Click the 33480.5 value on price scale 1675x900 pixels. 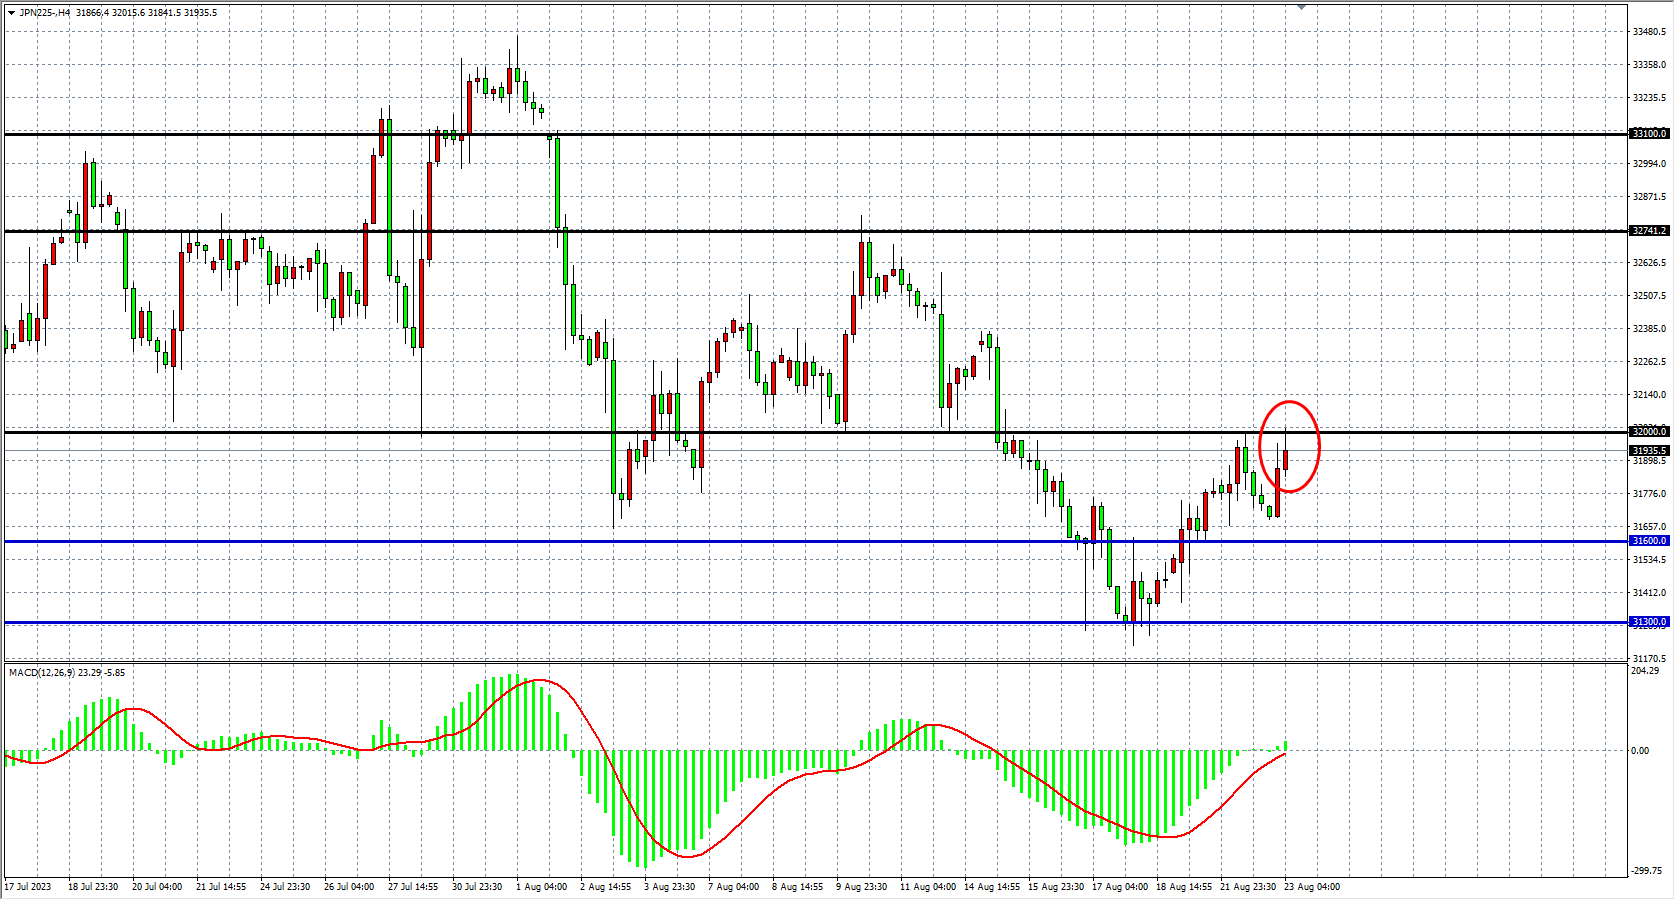(1649, 32)
